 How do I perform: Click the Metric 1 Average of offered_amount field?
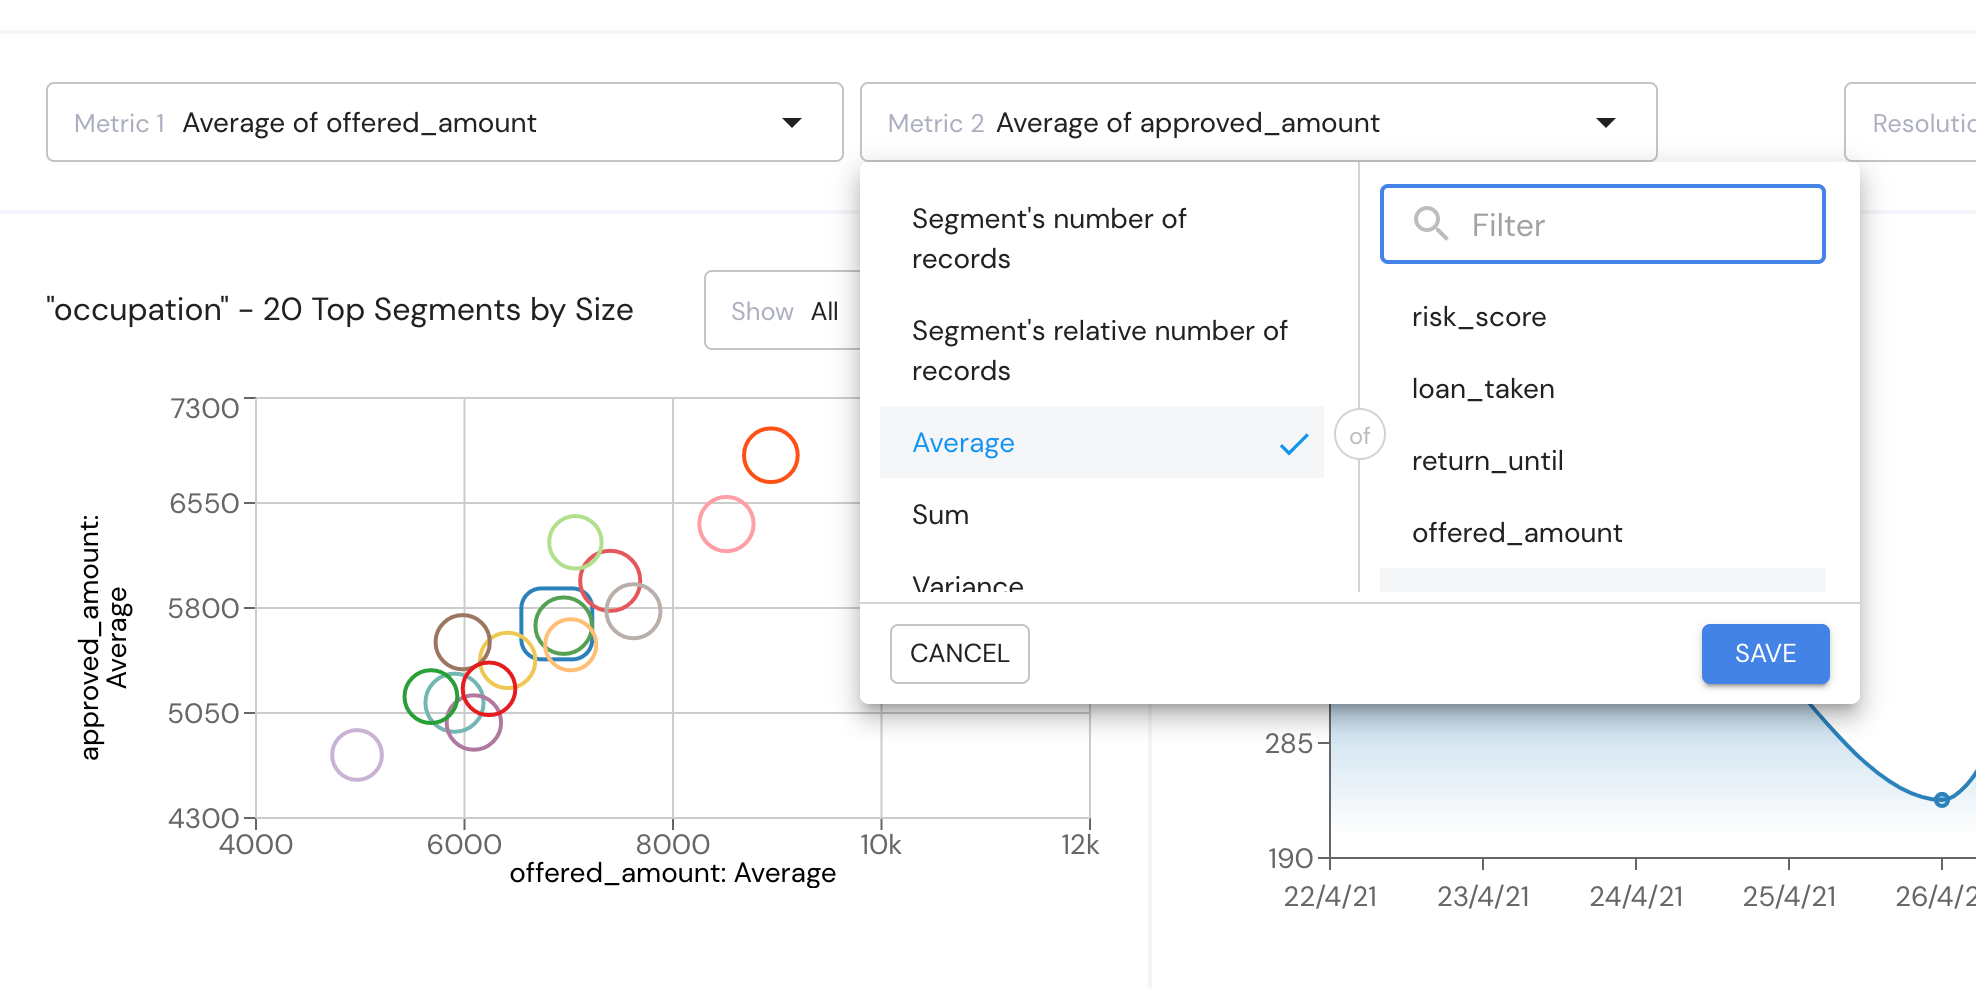point(445,122)
